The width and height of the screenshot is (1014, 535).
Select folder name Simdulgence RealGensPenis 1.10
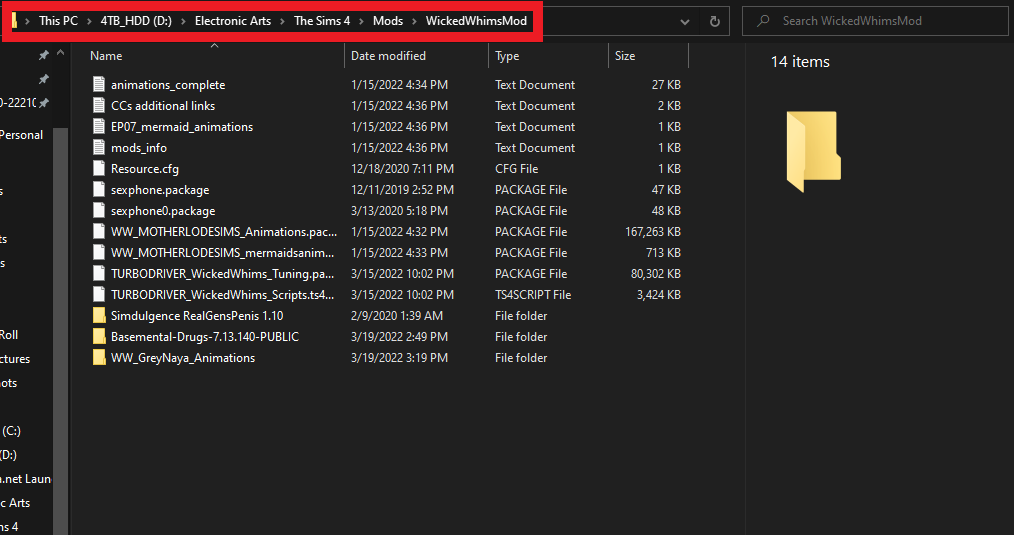[x=197, y=316]
